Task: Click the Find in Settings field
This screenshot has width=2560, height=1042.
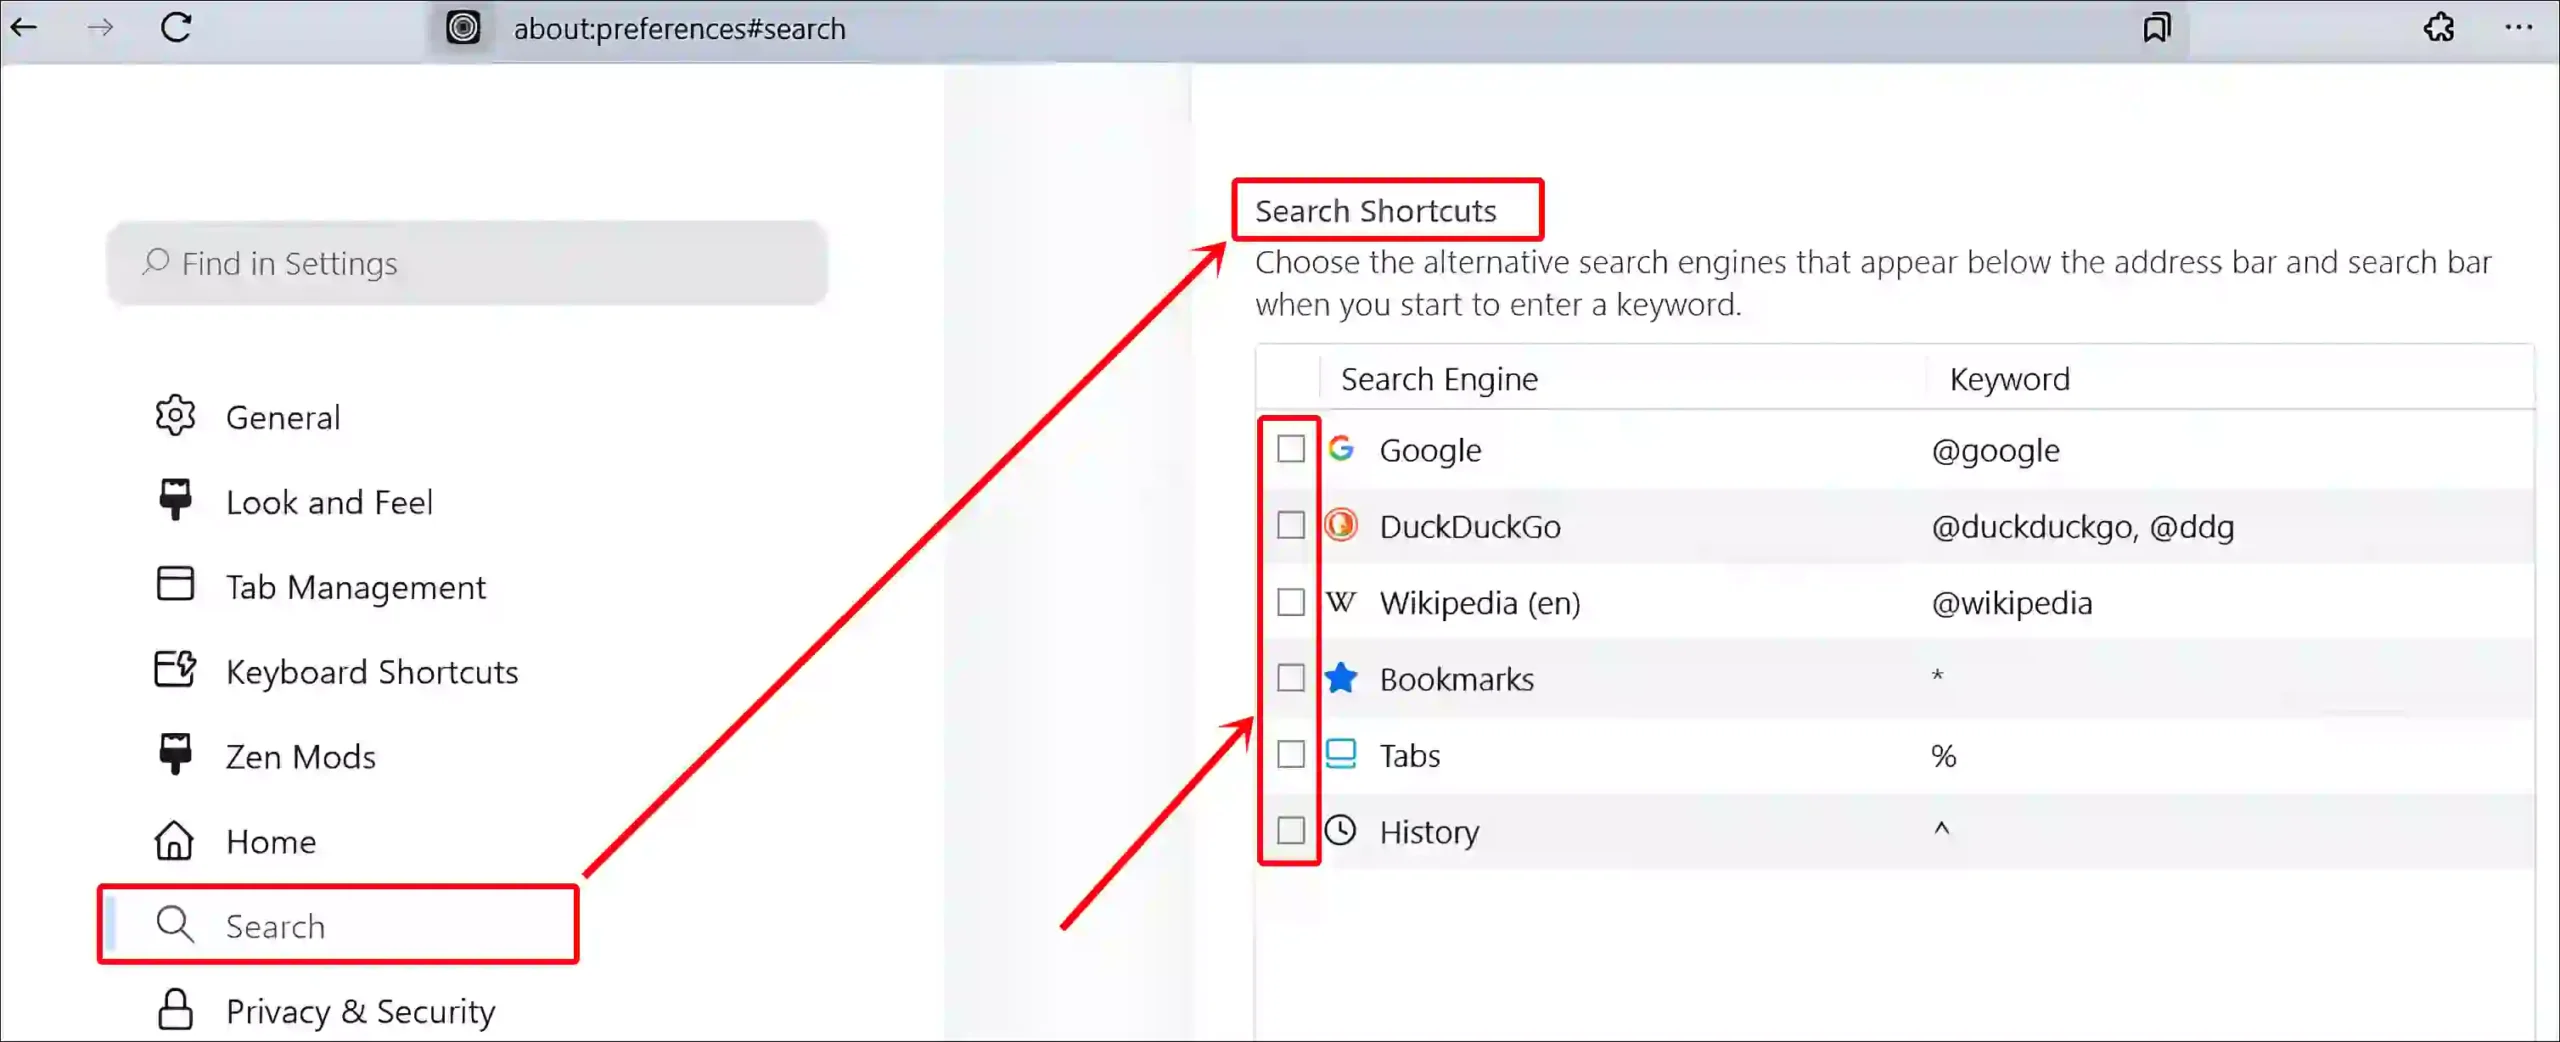Action: [467, 263]
